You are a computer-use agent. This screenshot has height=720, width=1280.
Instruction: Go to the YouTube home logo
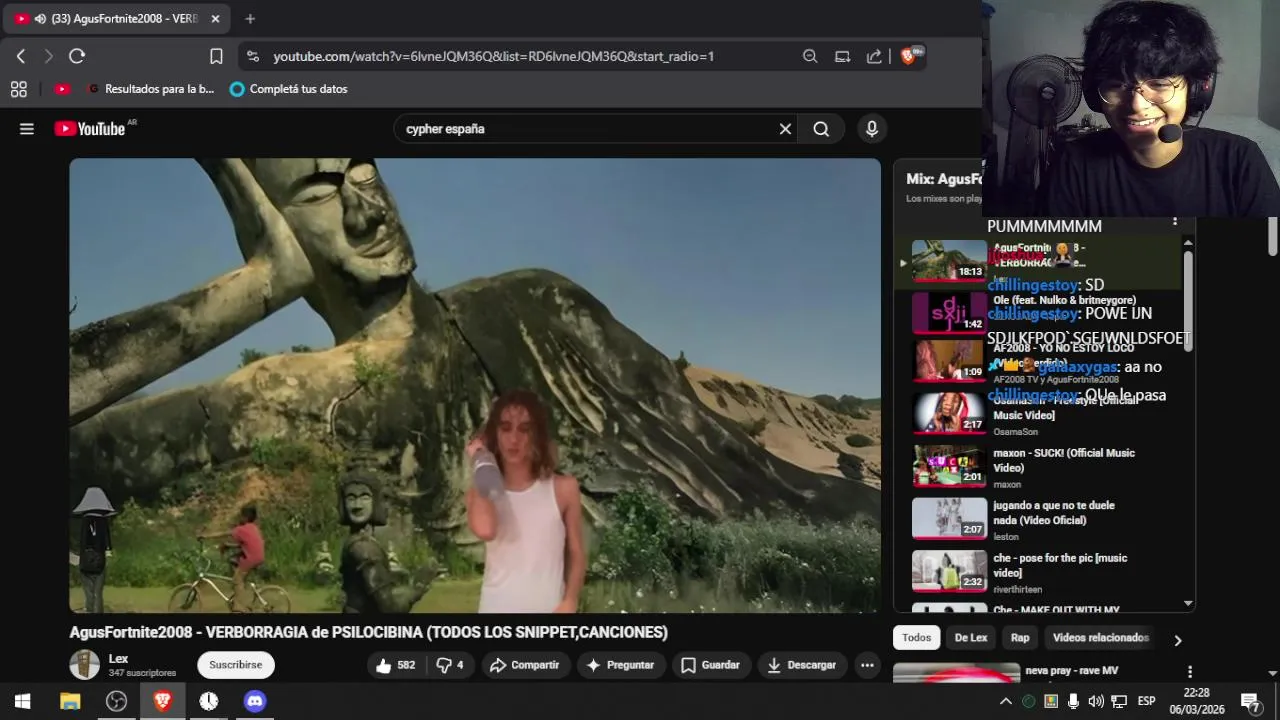click(90, 129)
